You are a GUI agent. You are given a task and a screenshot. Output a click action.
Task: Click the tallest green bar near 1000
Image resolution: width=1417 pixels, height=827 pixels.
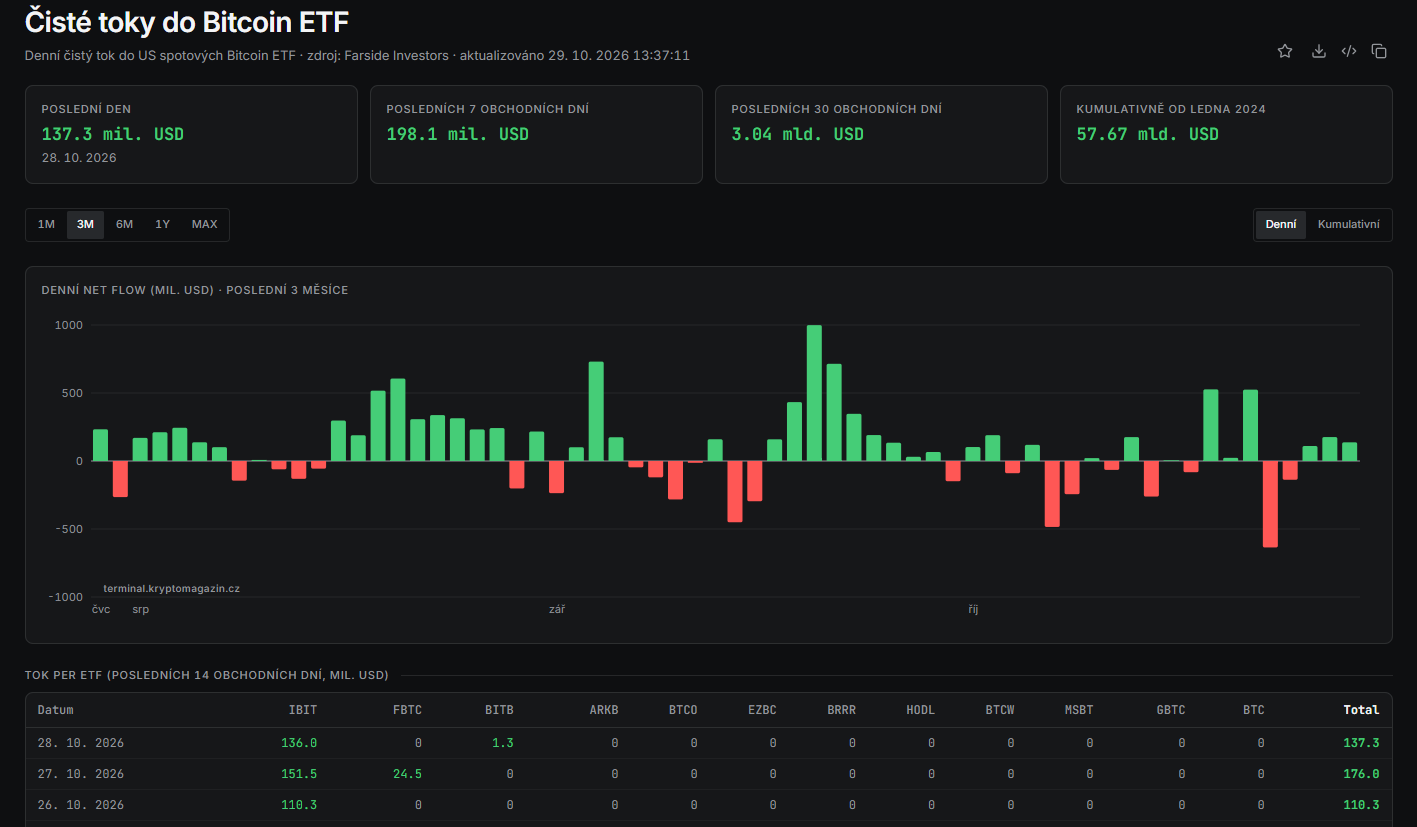[x=814, y=393]
